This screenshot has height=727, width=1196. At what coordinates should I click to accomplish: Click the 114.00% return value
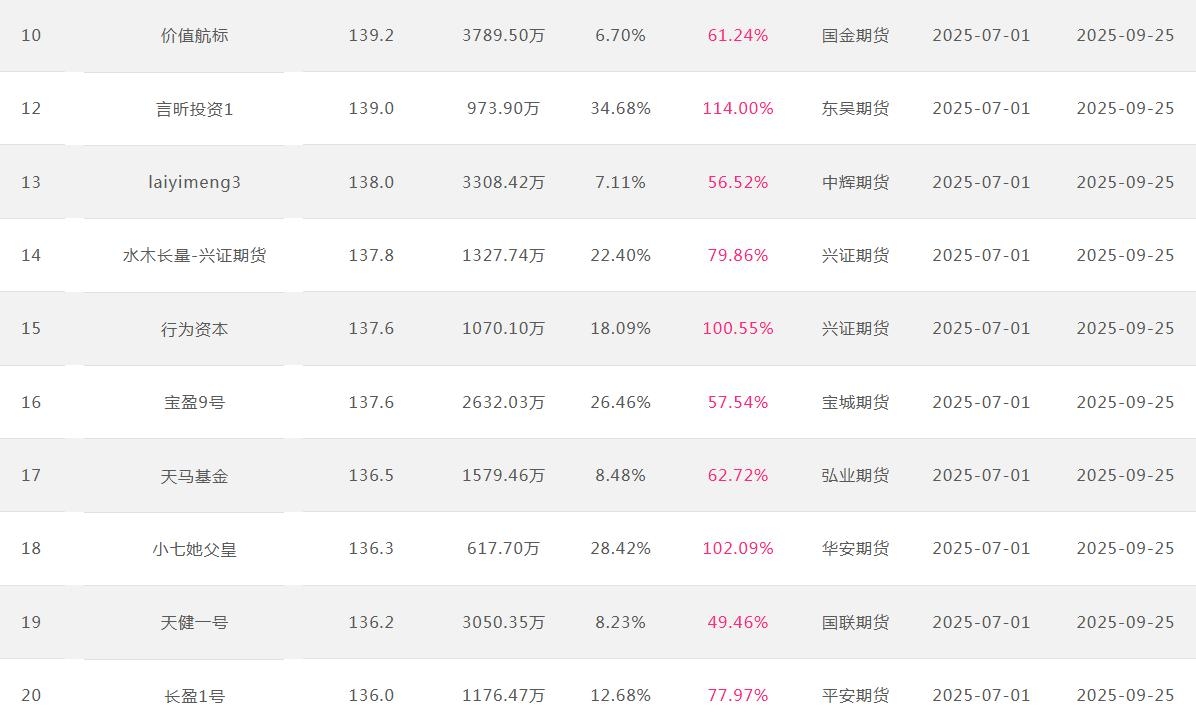point(738,108)
